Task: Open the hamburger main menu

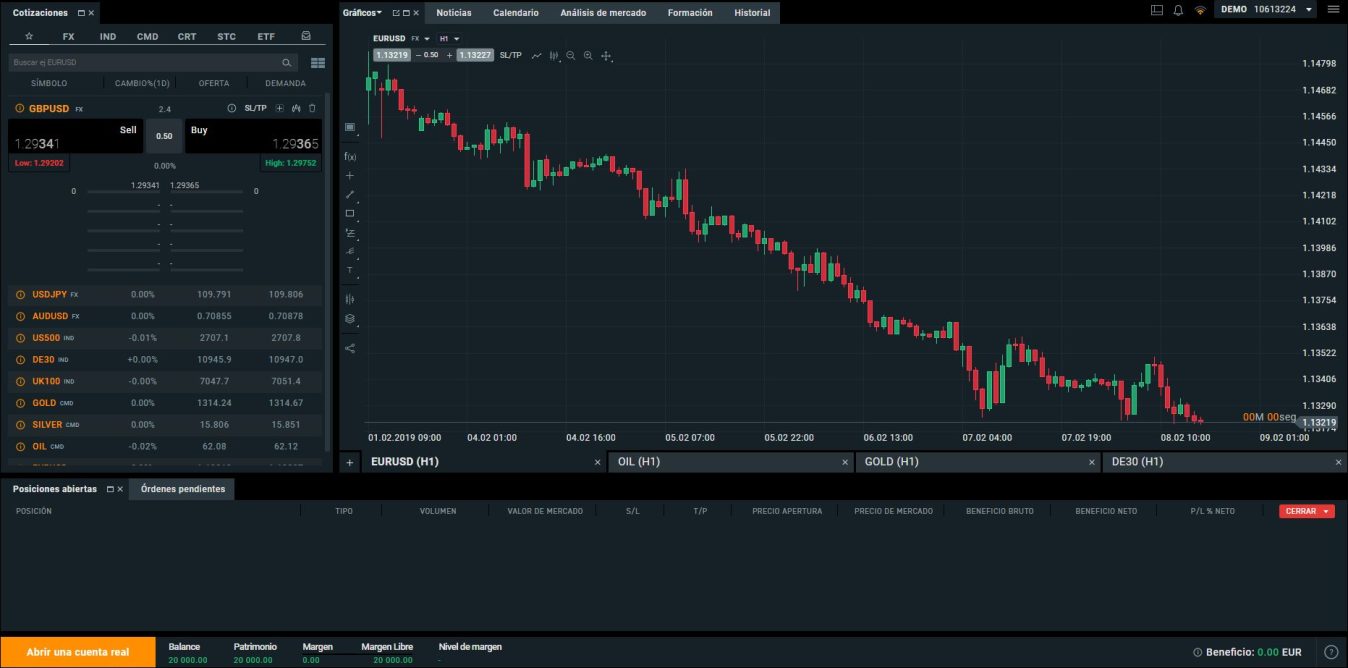Action: [x=1332, y=10]
